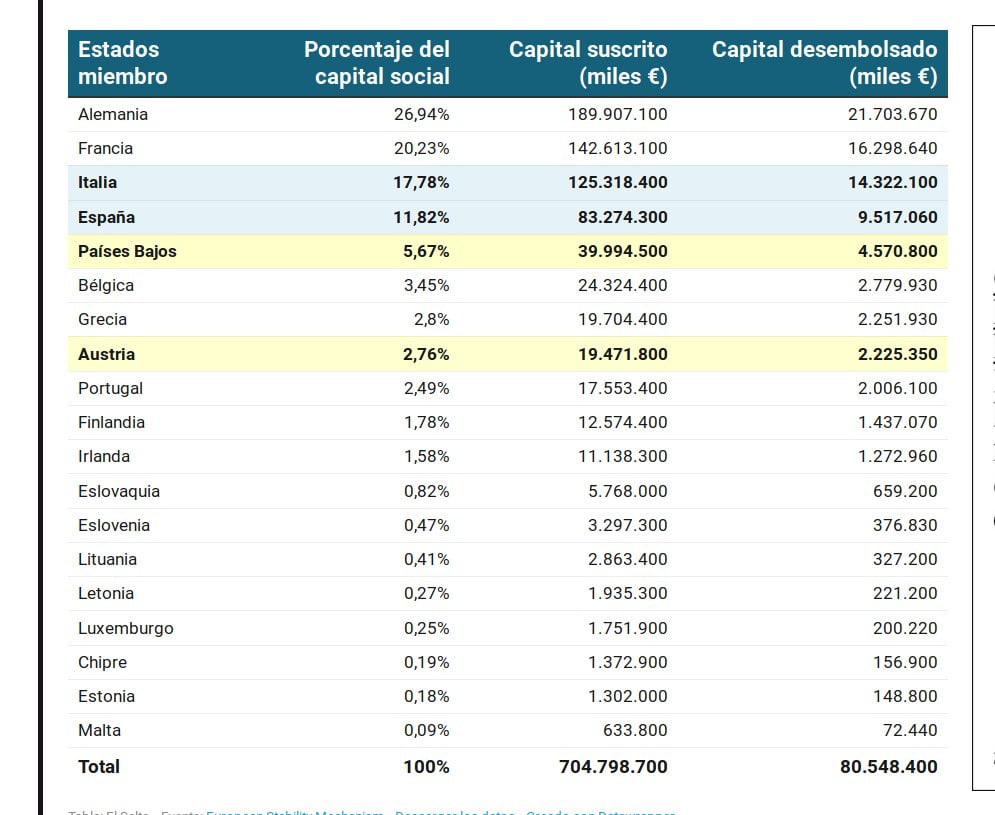
Task: Select the Luxemburgo row label
Action: pos(126,628)
